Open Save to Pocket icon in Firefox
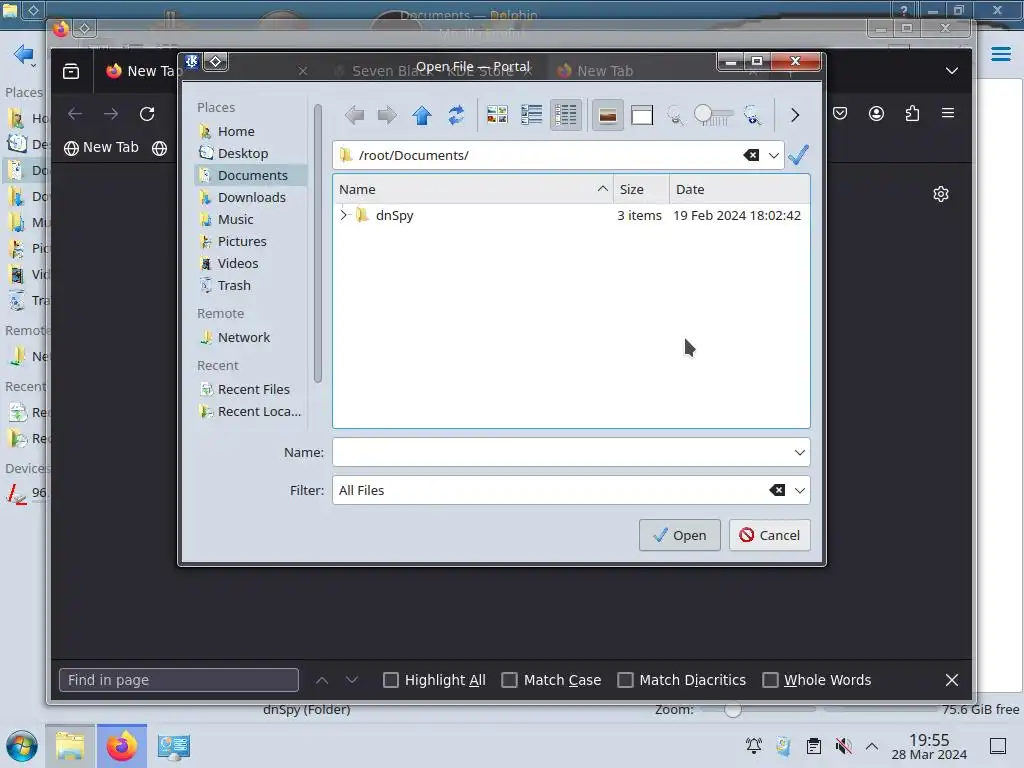Viewport: 1024px width, 768px height. click(840, 113)
